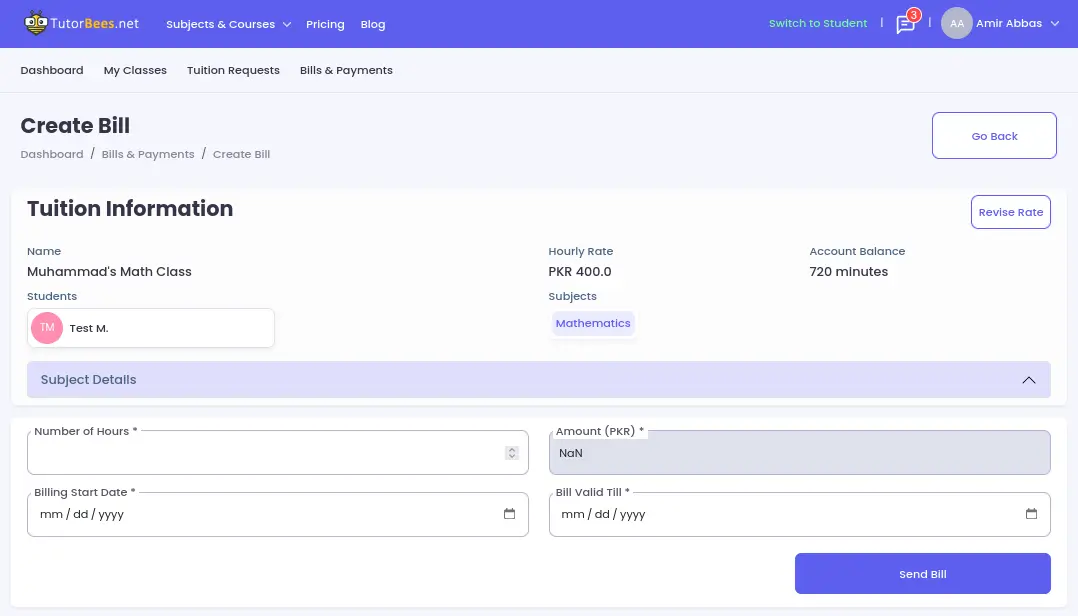
Task: Click the Go Back button
Action: pos(993,135)
